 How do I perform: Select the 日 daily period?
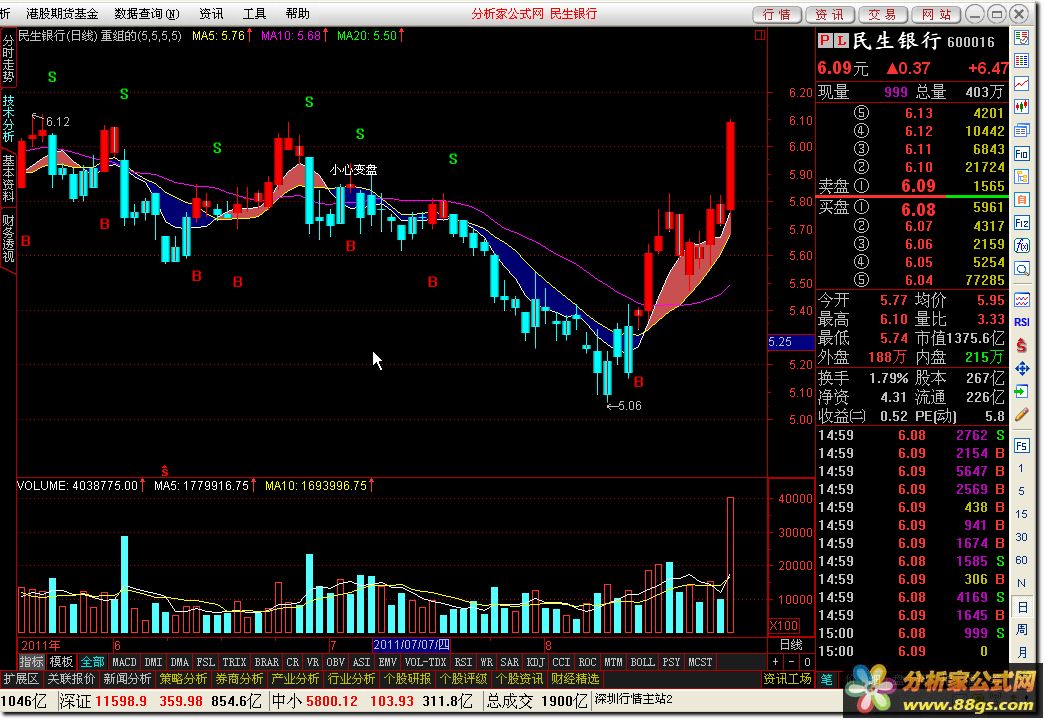click(1022, 607)
